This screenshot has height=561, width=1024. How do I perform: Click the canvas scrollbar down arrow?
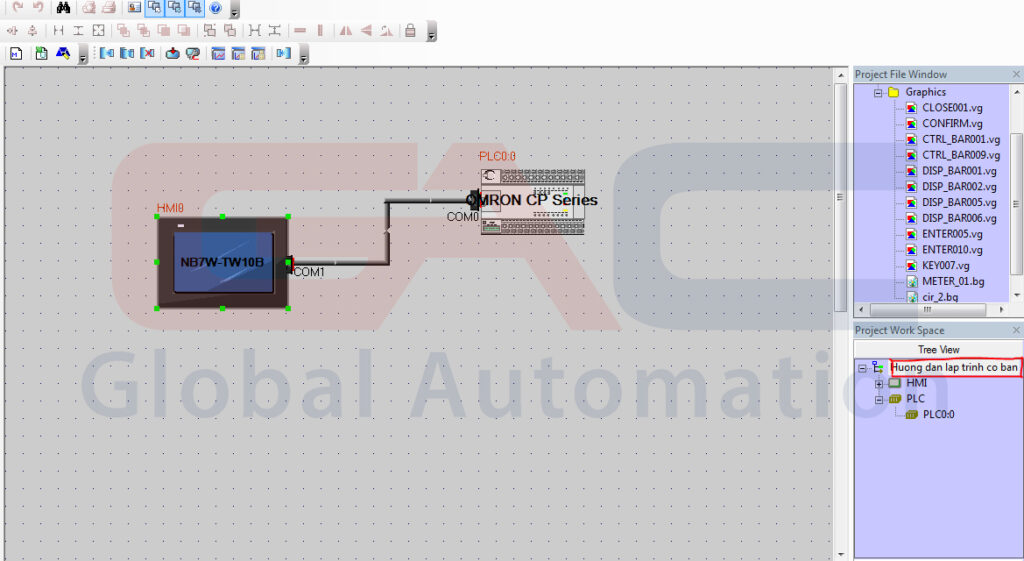click(840, 554)
